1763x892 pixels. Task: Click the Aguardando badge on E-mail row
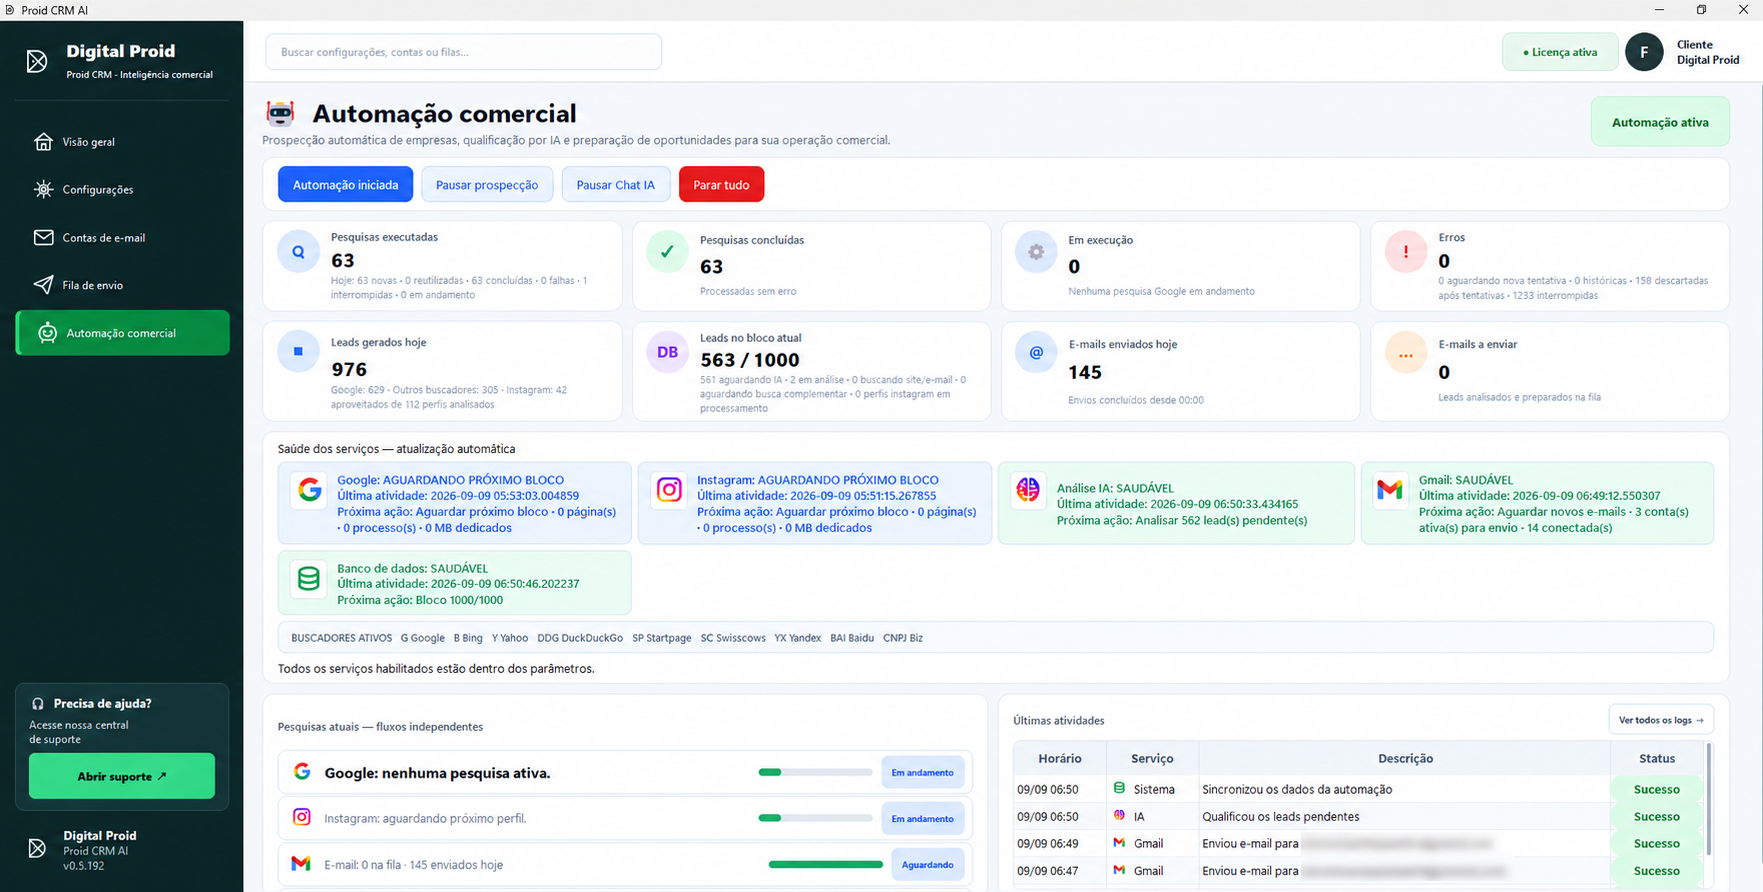coord(927,864)
